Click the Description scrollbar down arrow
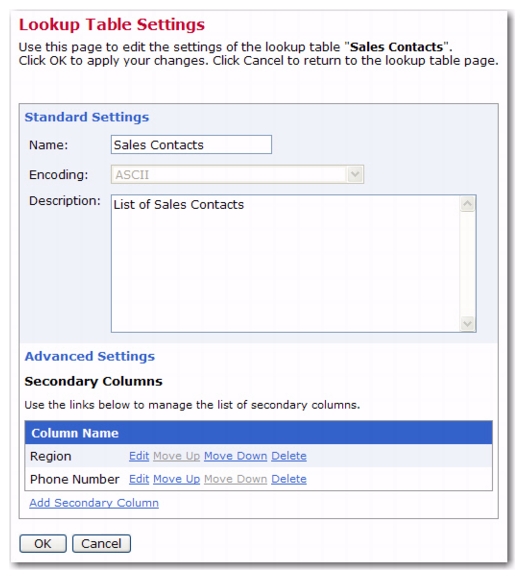 tap(467, 324)
